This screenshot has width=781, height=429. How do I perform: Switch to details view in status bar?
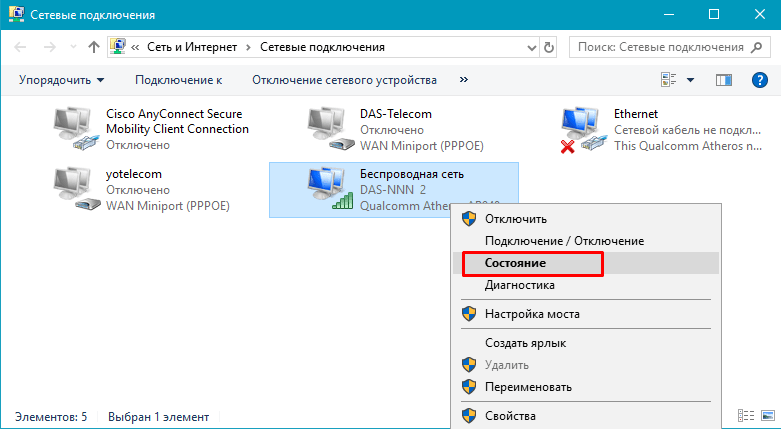745,416
